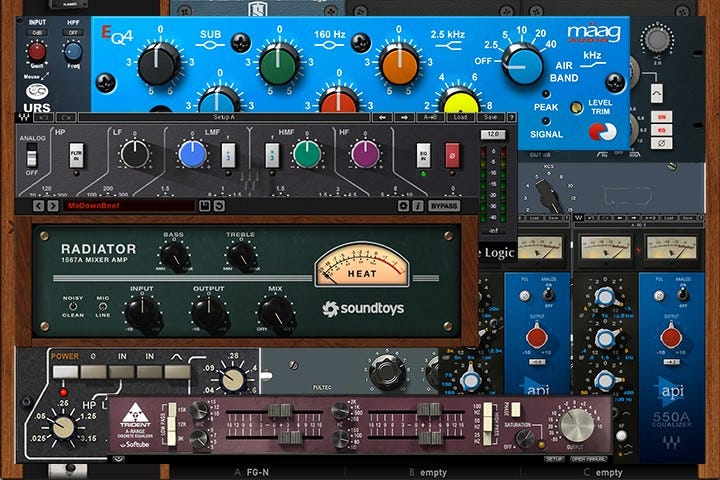The image size is (720, 480).
Task: Click the bell shape button above ON
Action: click(657, 93)
